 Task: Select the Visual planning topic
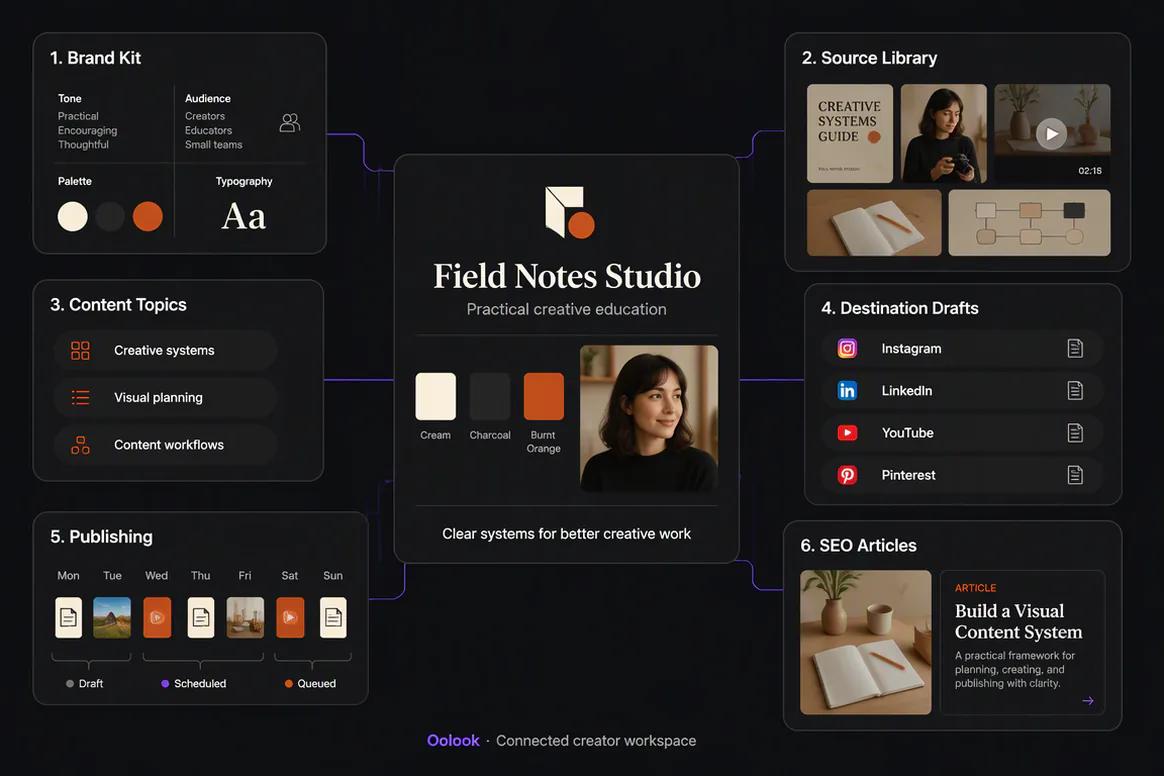pos(166,397)
